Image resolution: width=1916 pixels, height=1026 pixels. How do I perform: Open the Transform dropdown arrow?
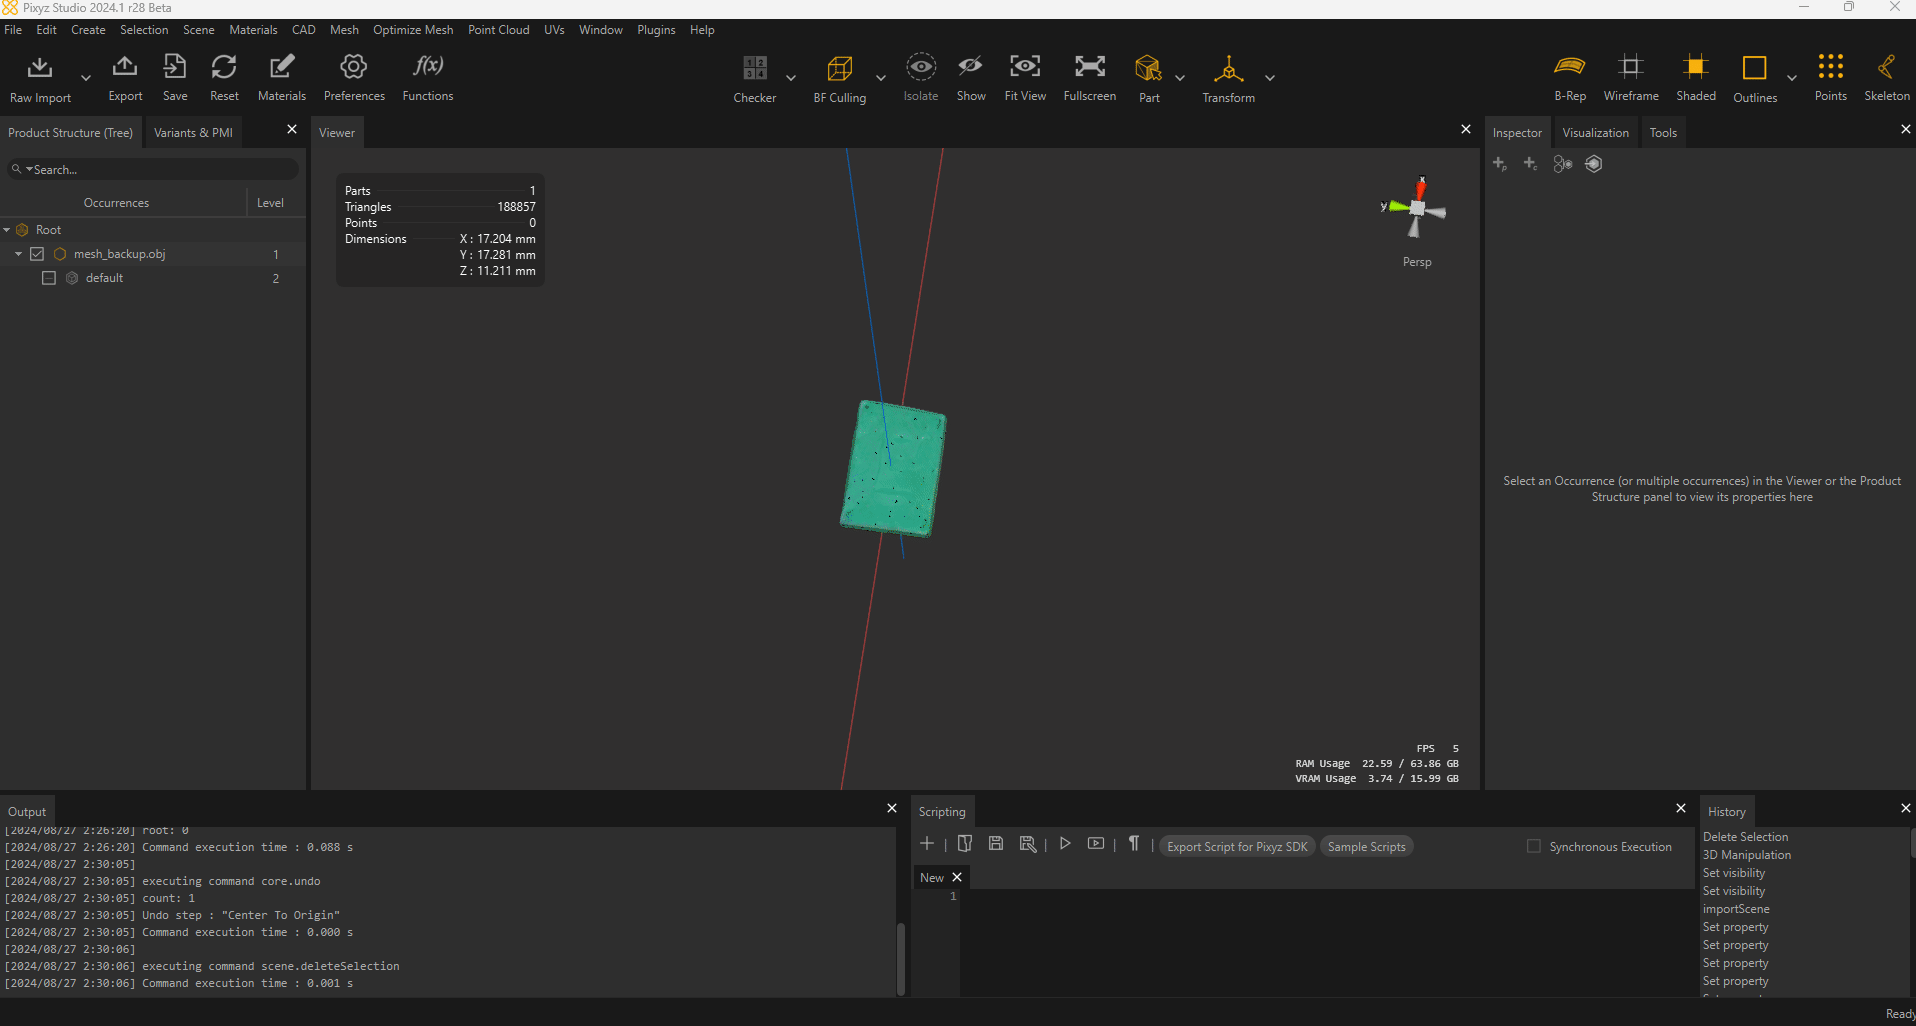[1270, 78]
